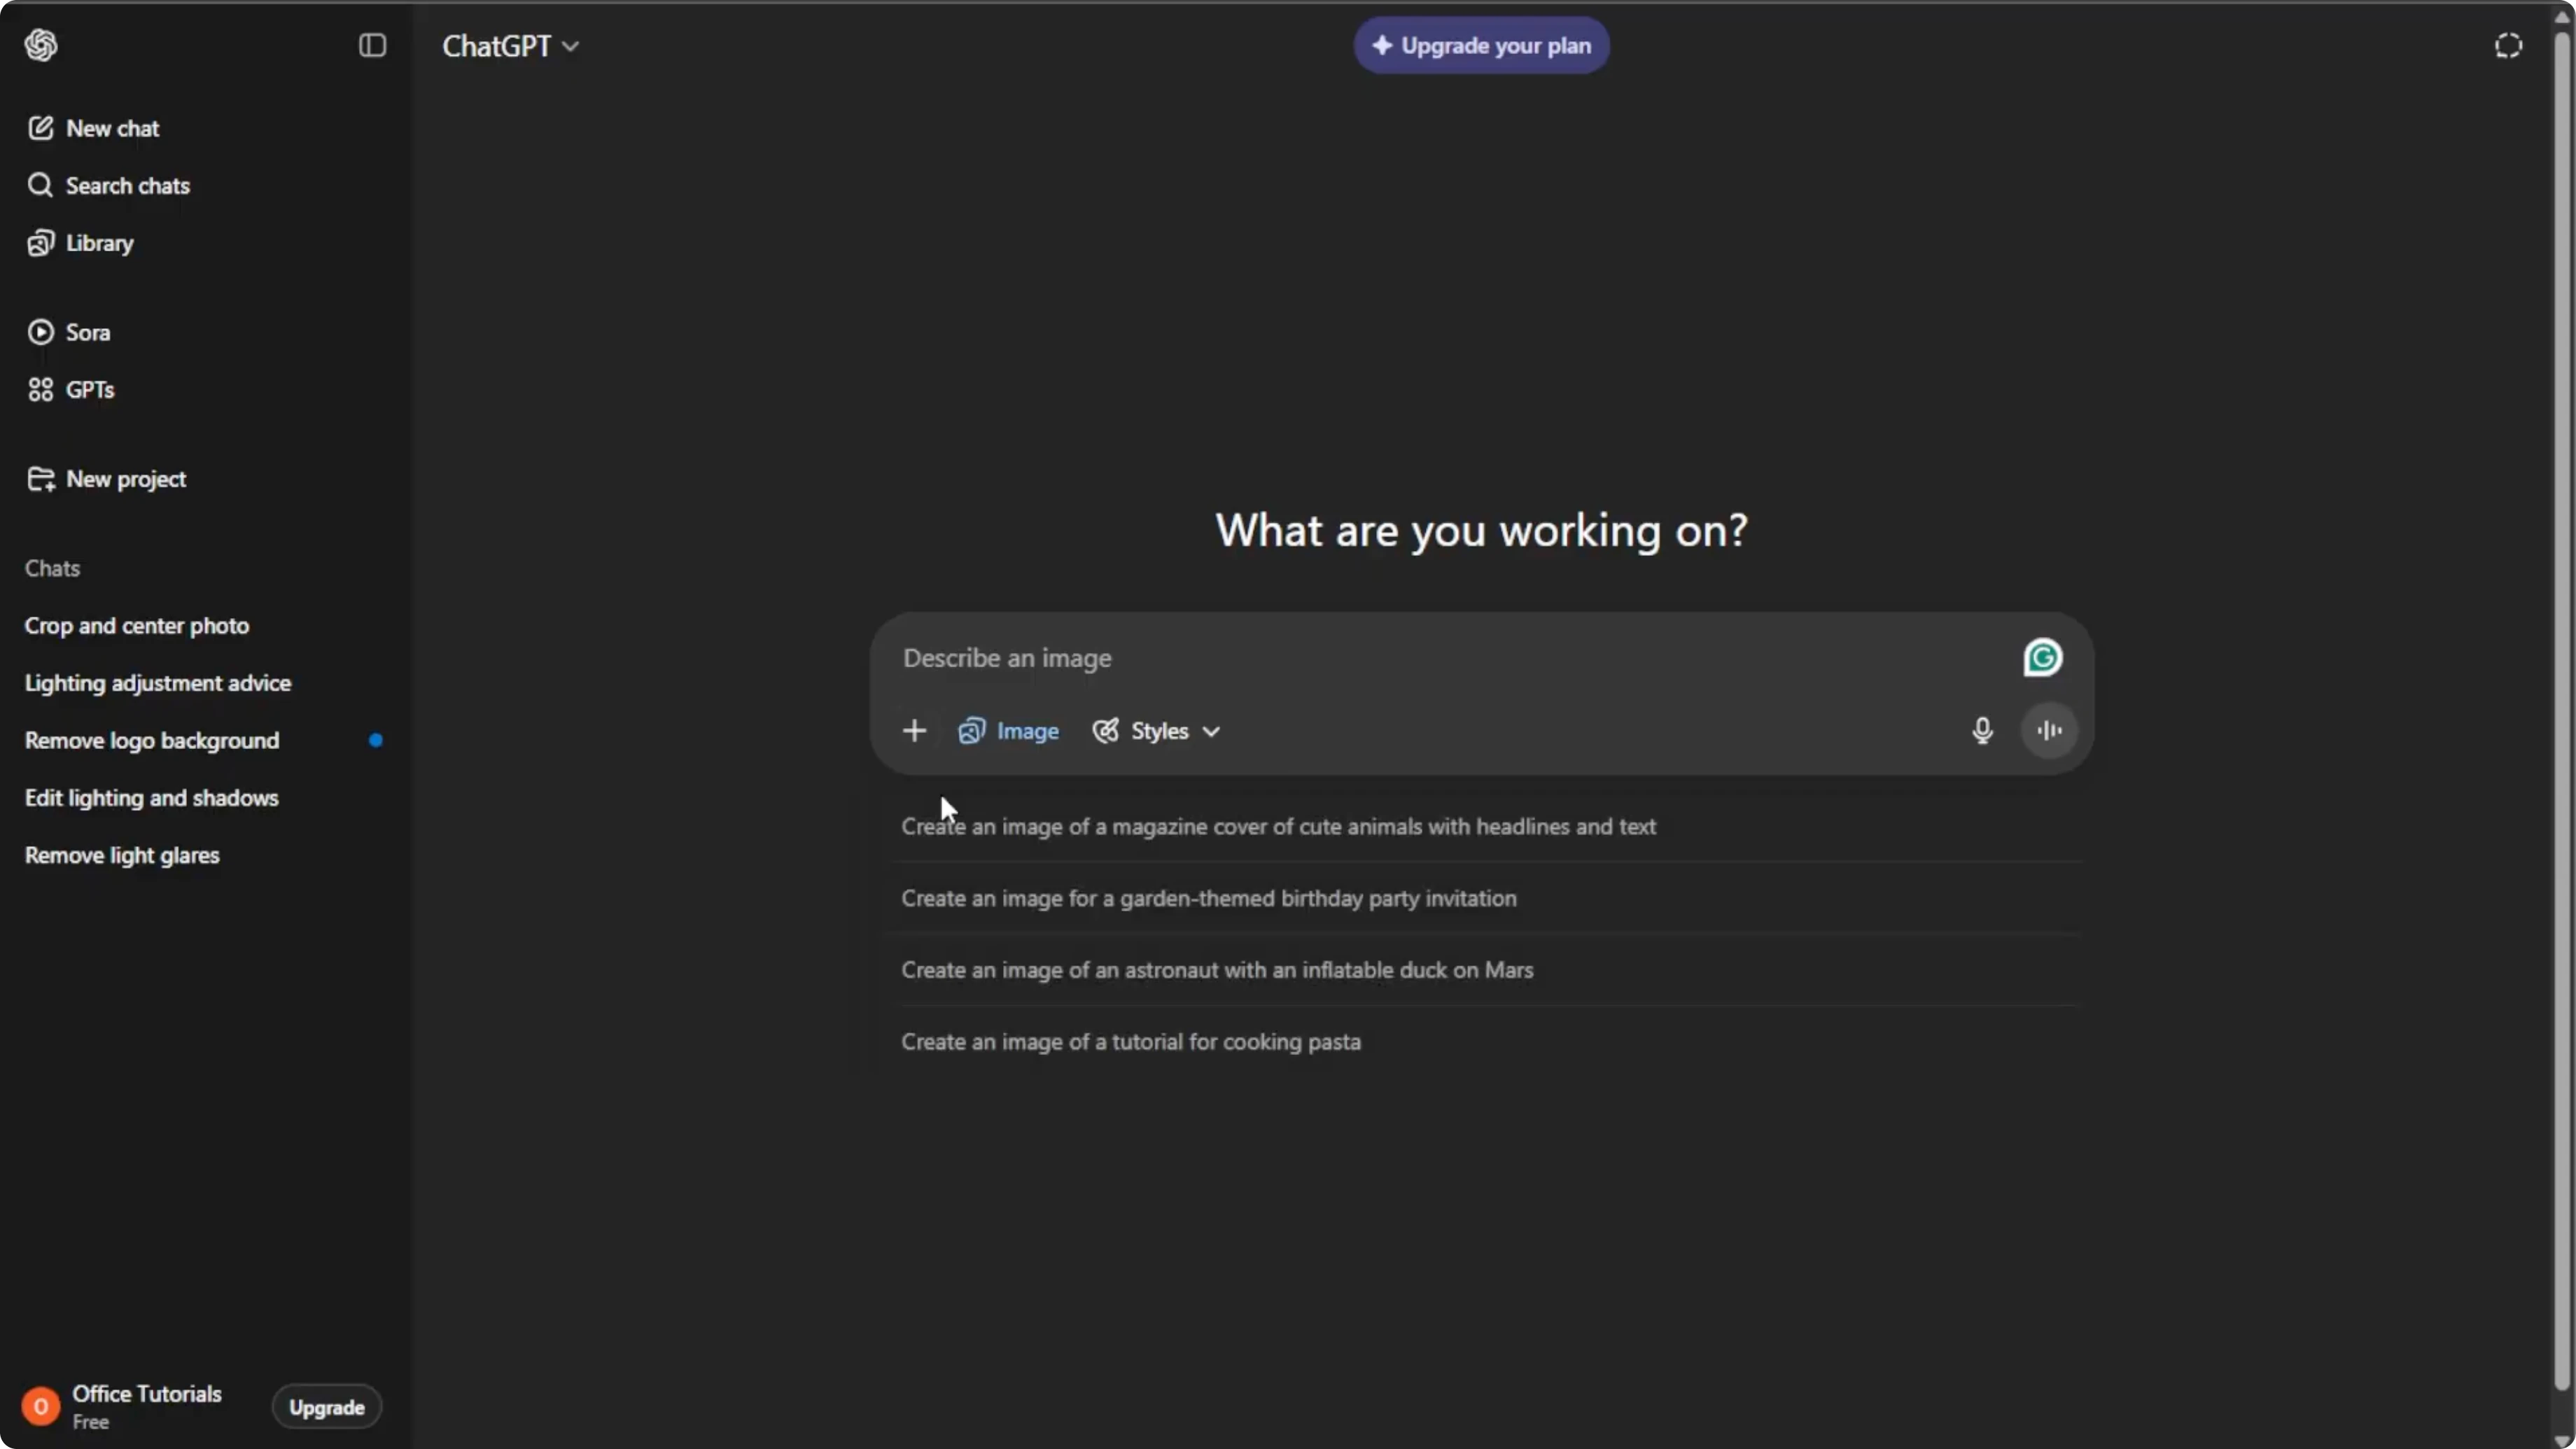Click the Search chats label

(x=128, y=185)
